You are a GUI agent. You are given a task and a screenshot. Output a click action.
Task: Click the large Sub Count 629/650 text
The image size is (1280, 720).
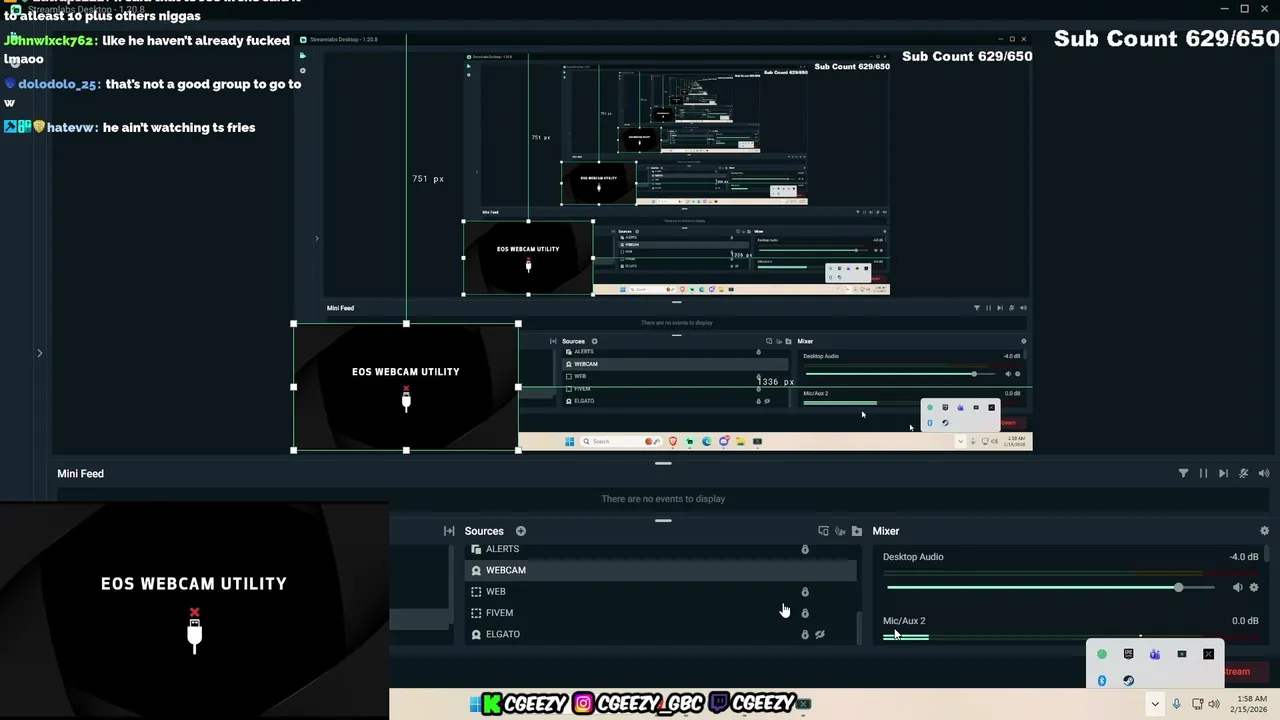(x=1166, y=39)
